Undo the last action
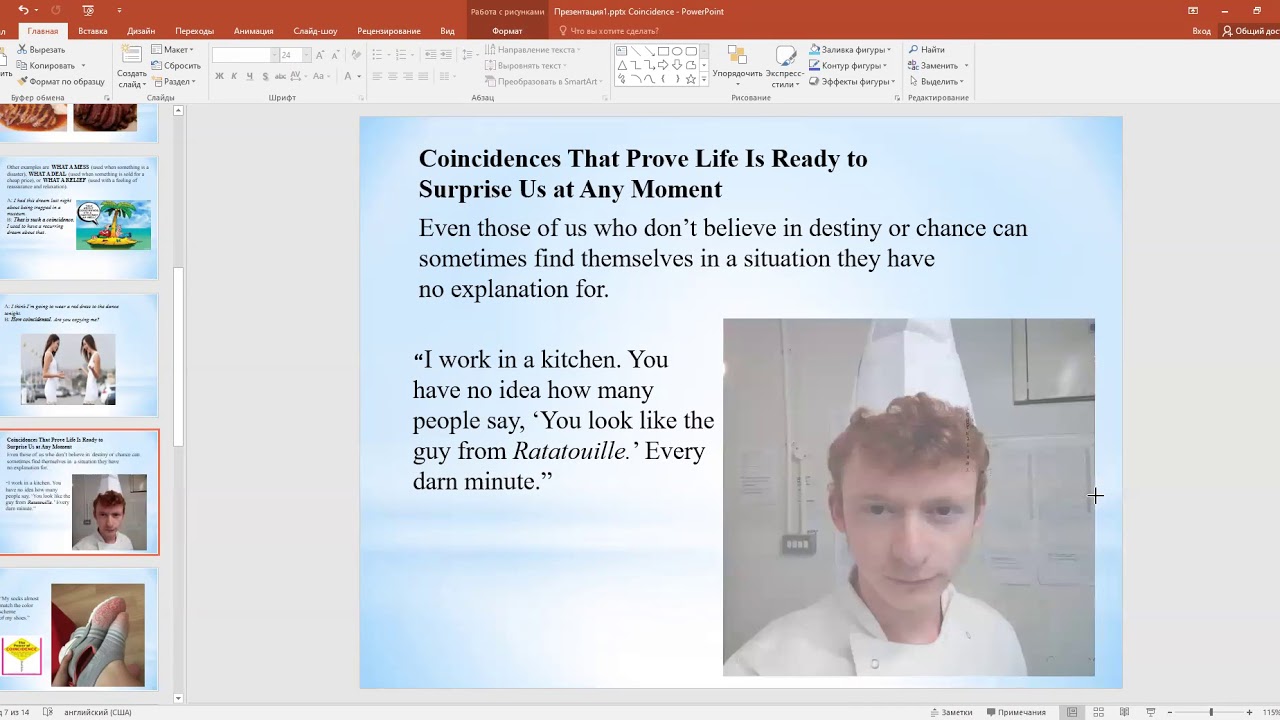The image size is (1280, 720). point(22,10)
